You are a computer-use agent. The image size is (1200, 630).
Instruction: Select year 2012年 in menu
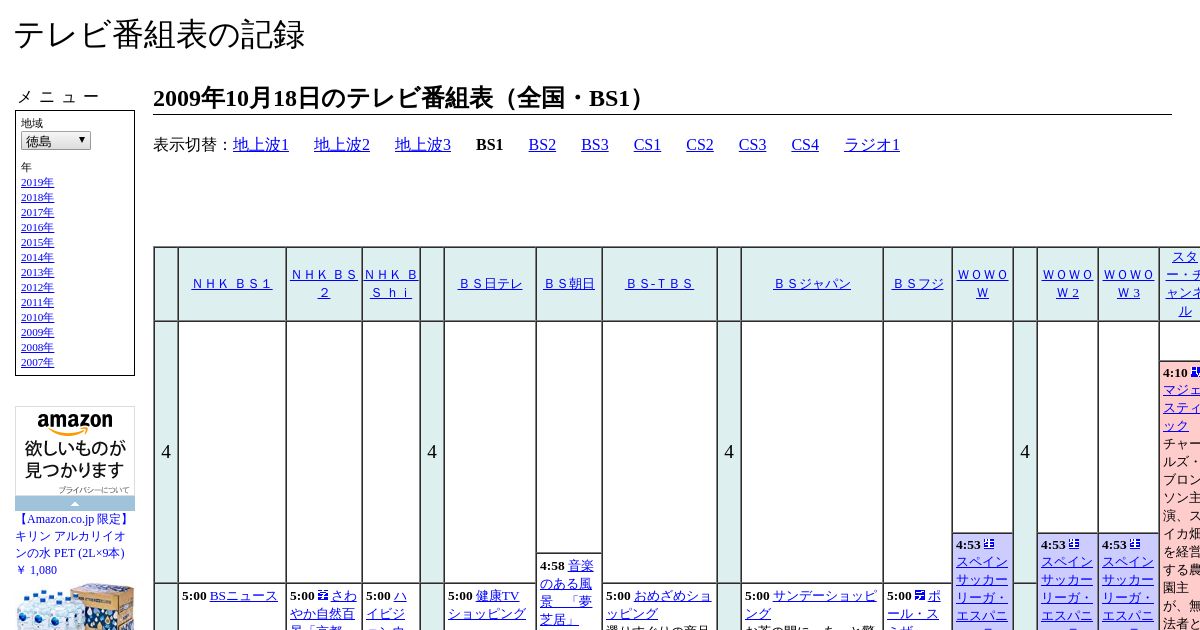(37, 288)
